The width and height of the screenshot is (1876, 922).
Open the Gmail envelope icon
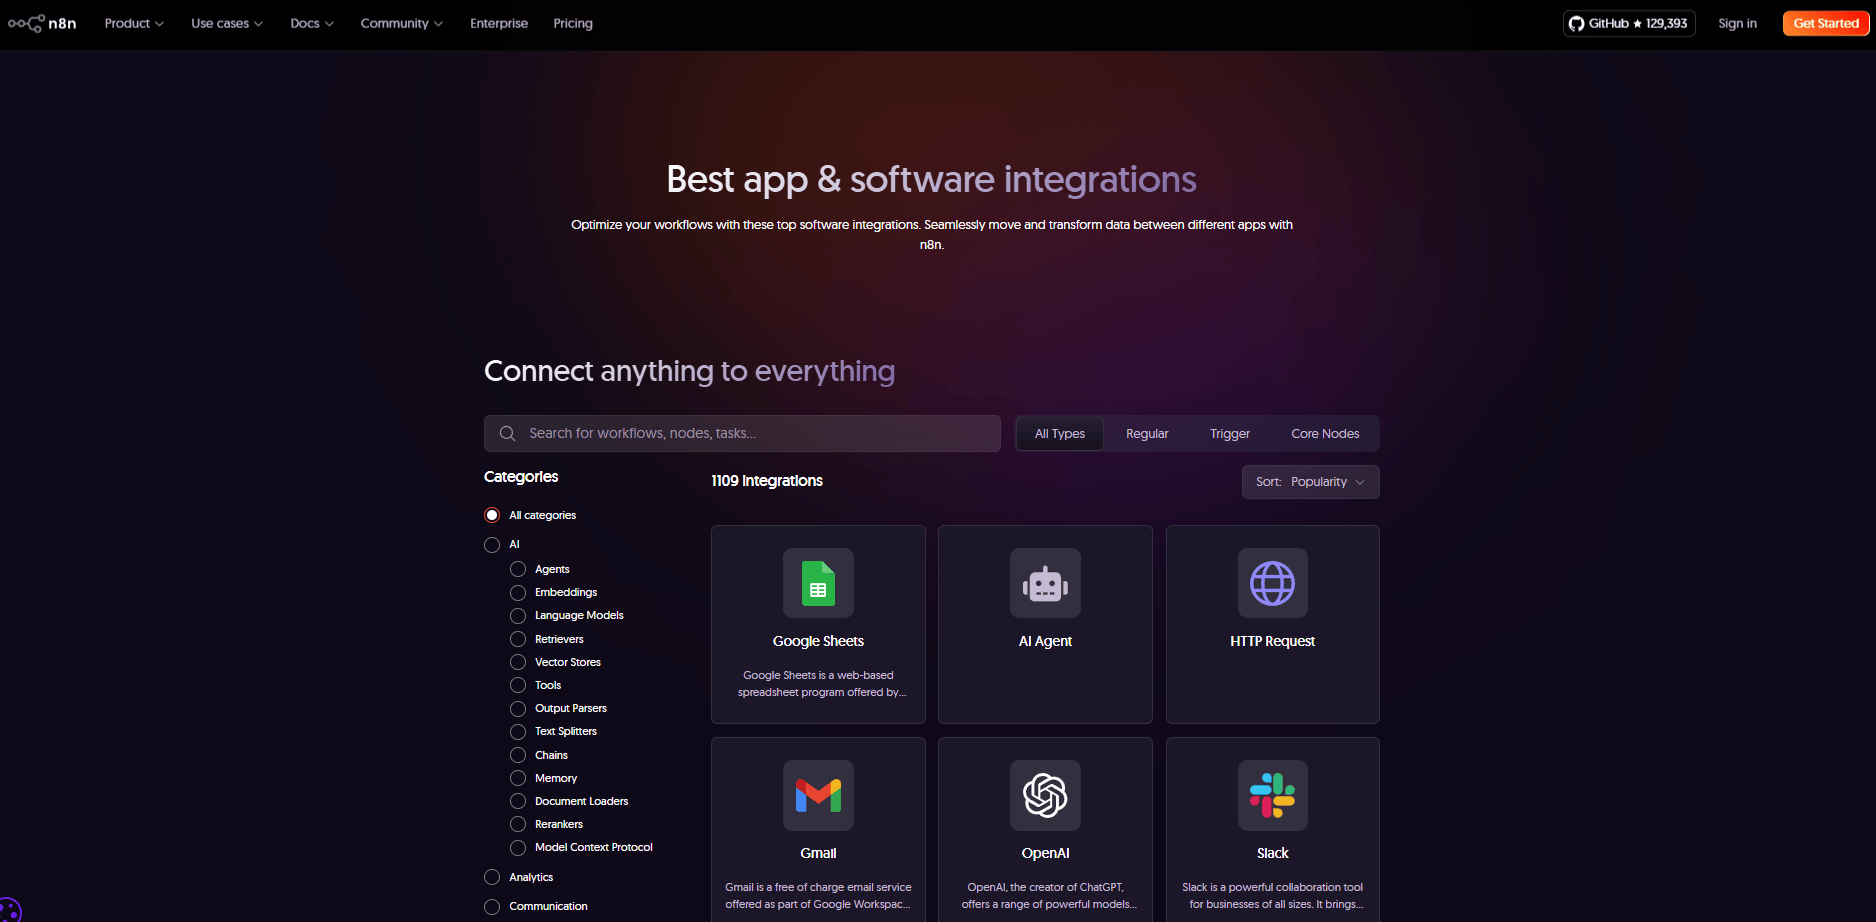[818, 795]
